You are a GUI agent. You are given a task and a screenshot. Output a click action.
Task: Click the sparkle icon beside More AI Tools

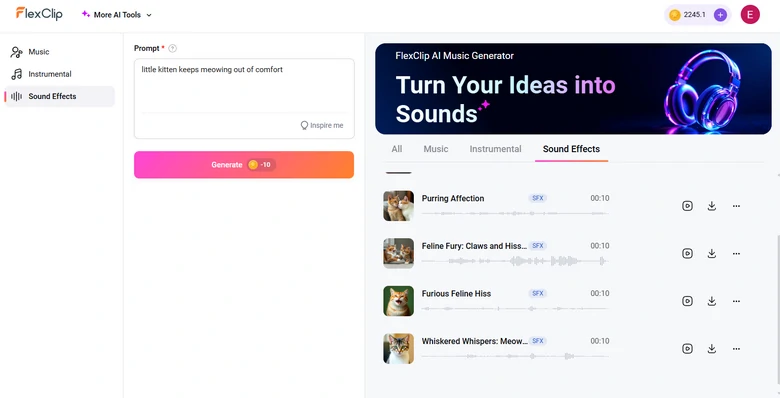86,14
